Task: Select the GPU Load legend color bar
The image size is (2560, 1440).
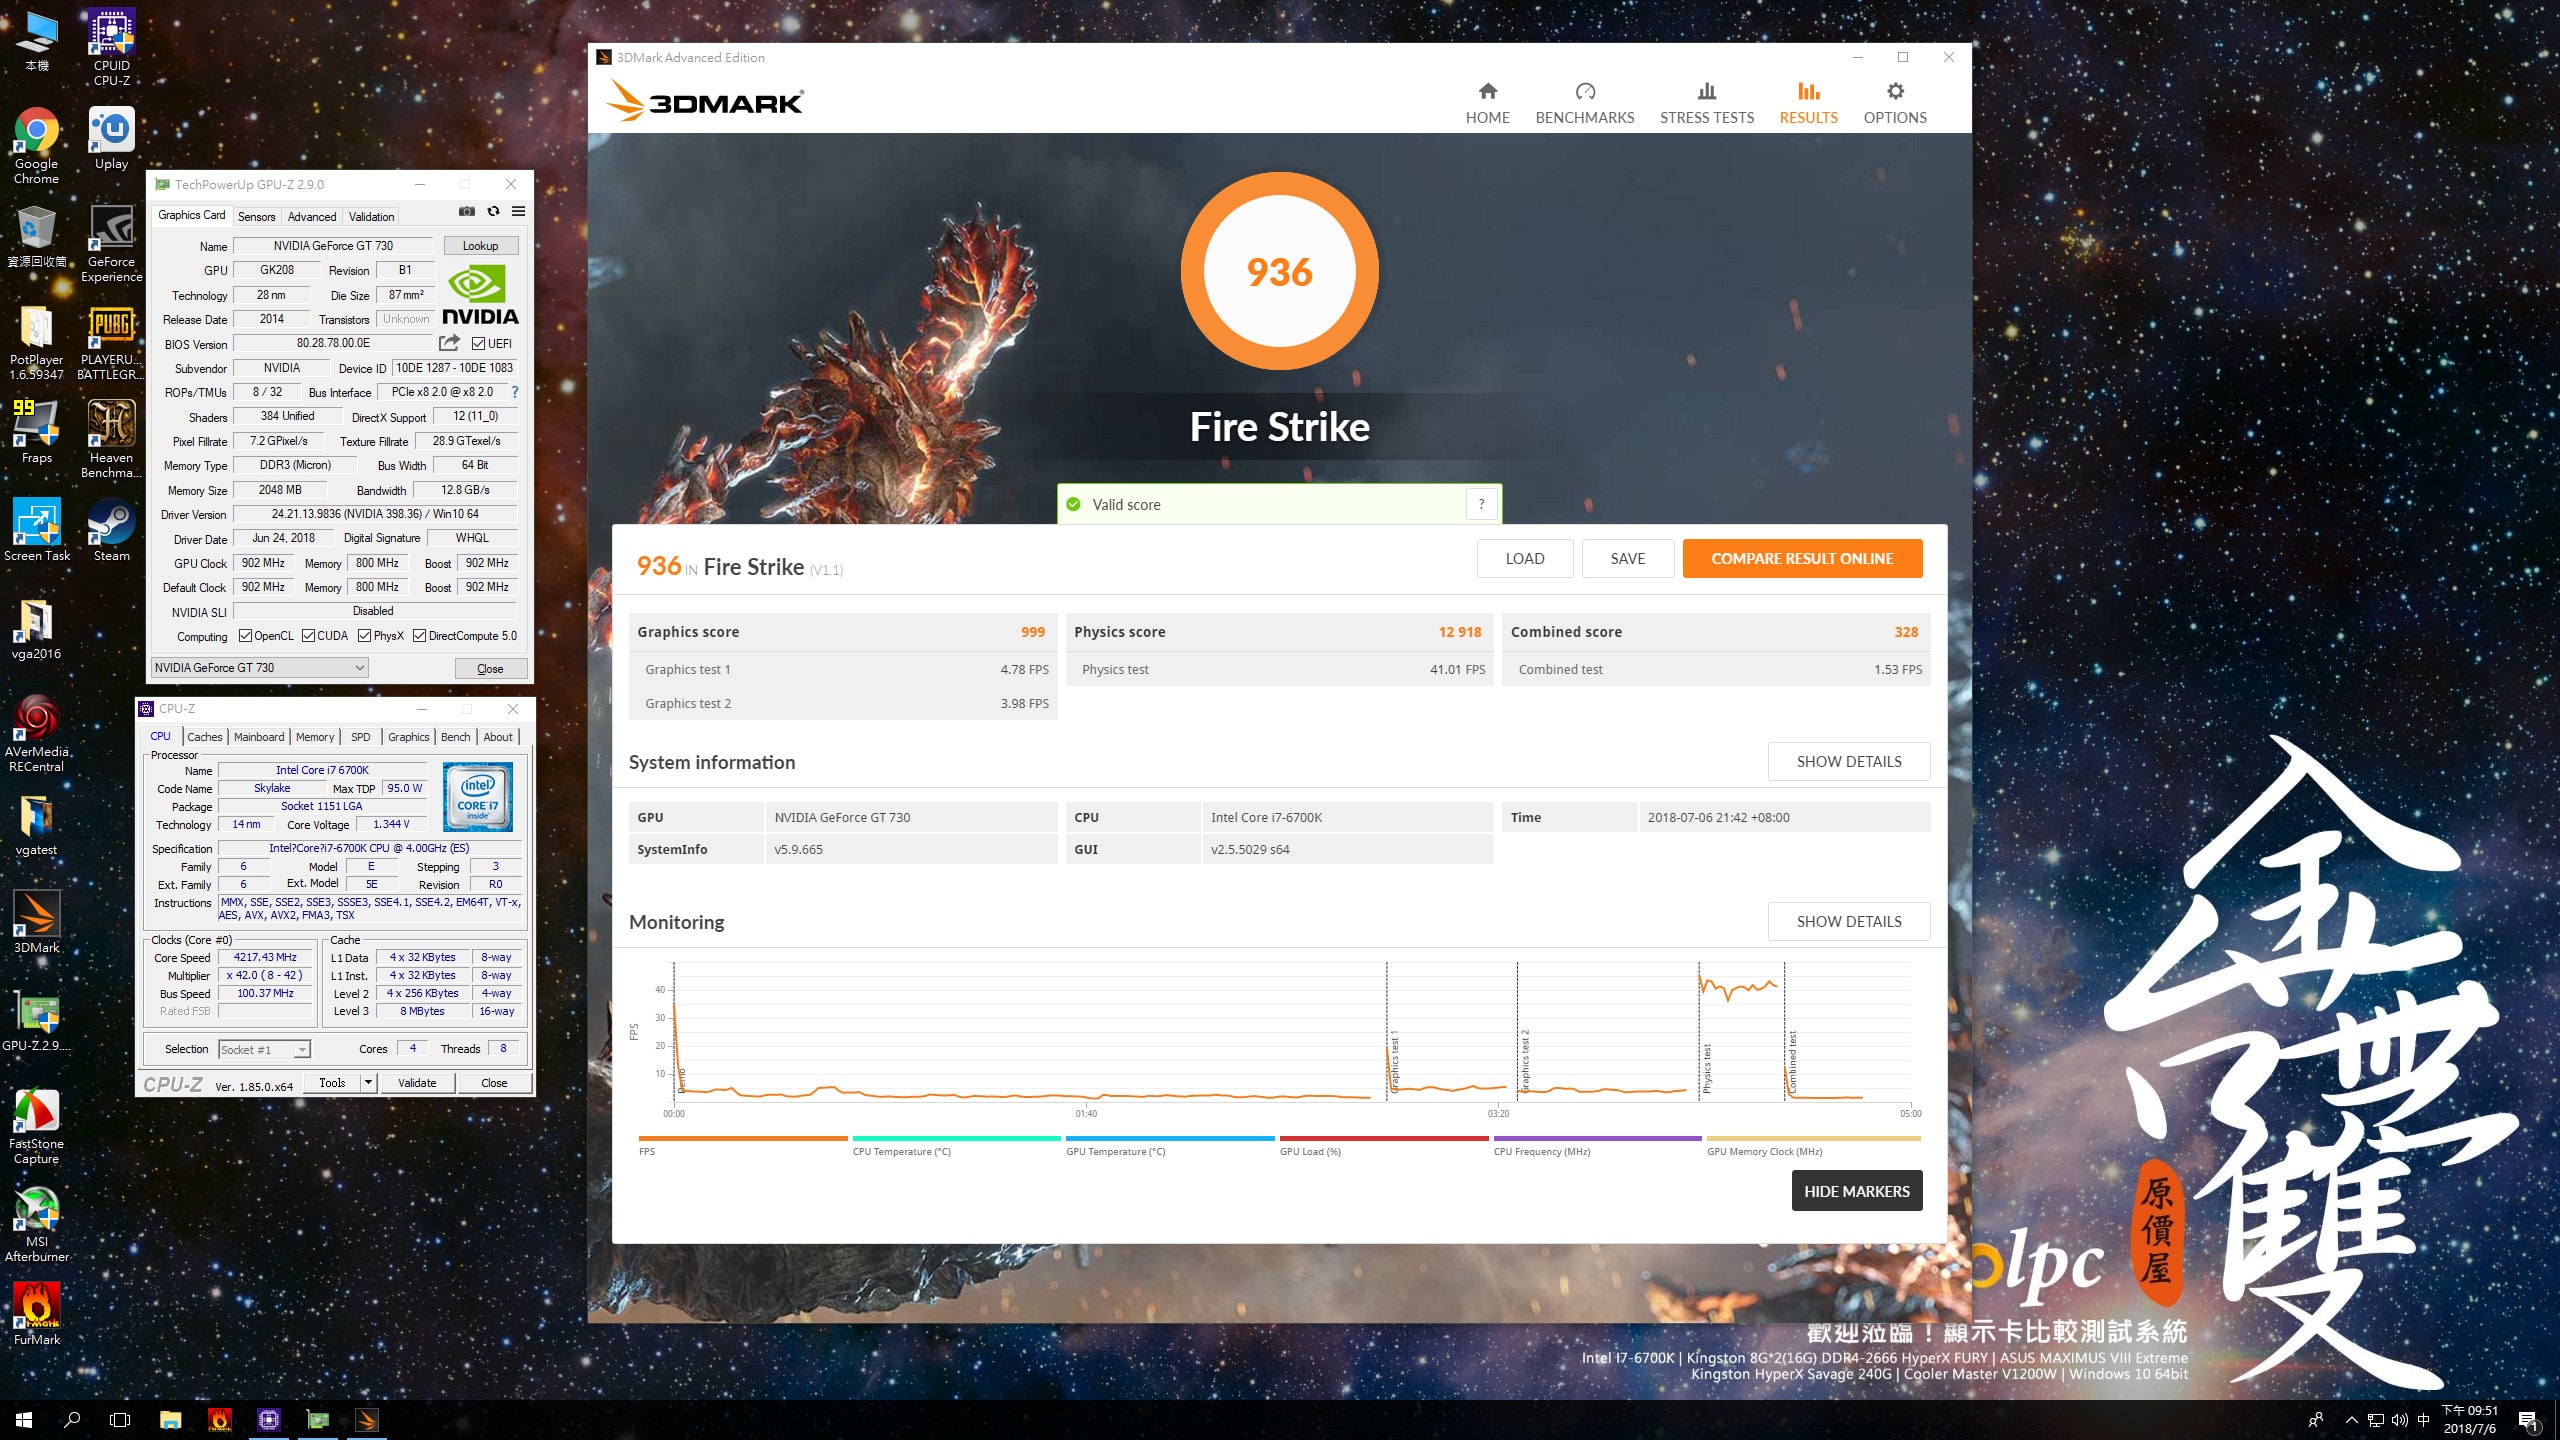Action: [x=1384, y=1138]
